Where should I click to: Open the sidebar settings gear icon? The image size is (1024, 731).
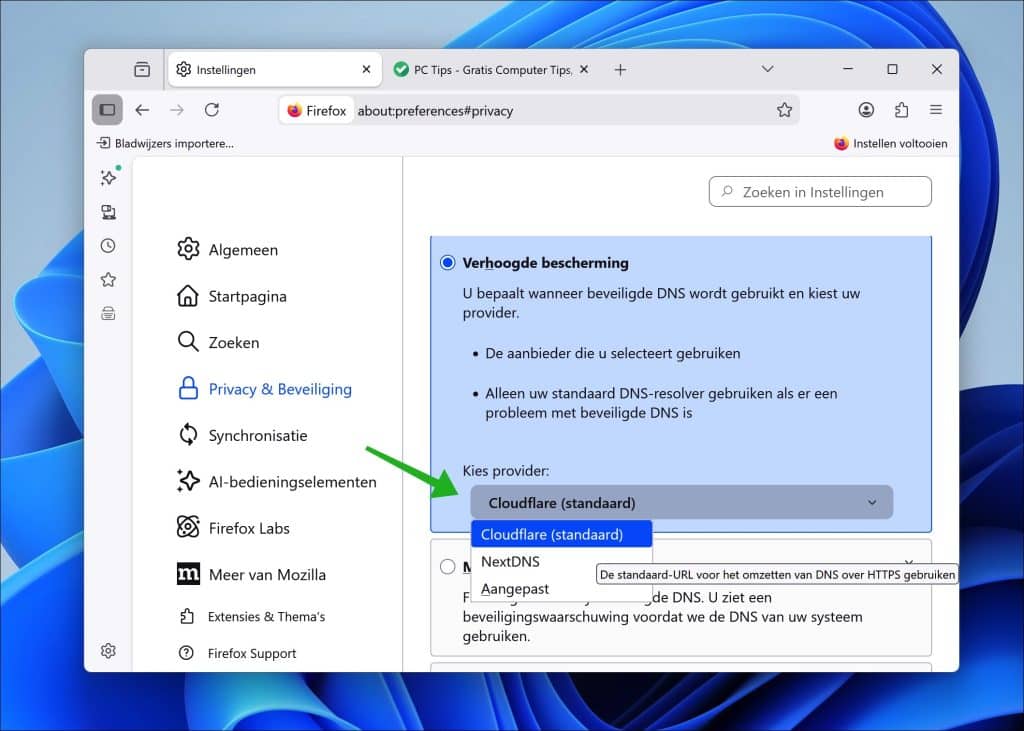click(x=107, y=650)
